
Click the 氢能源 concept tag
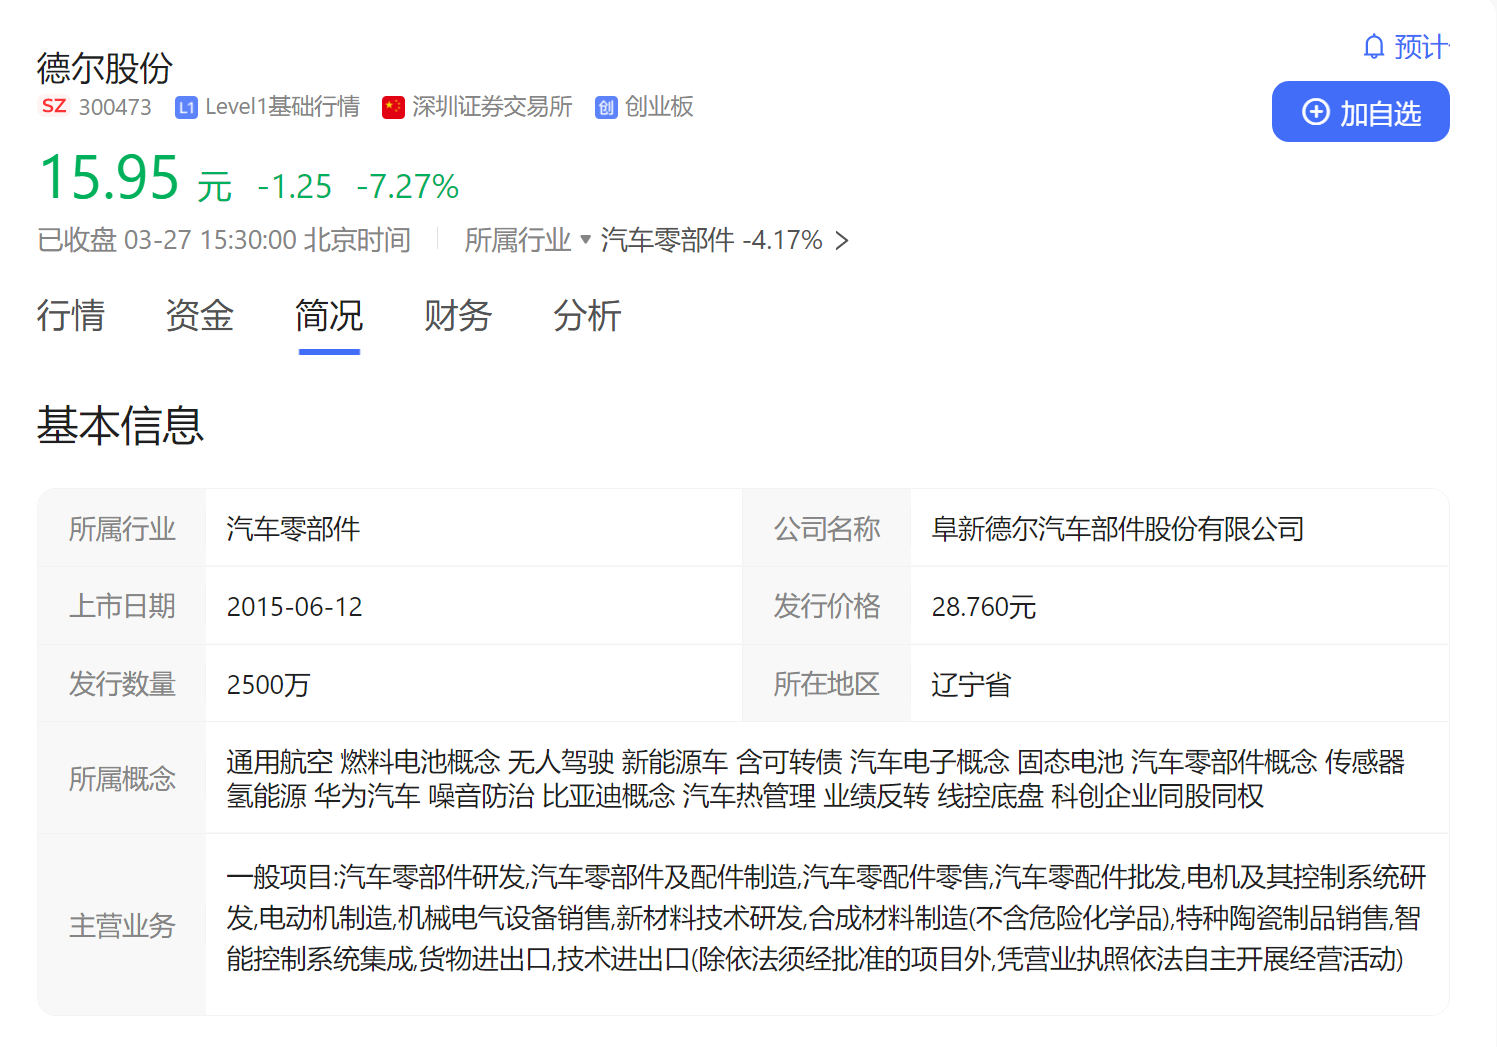(x=267, y=796)
